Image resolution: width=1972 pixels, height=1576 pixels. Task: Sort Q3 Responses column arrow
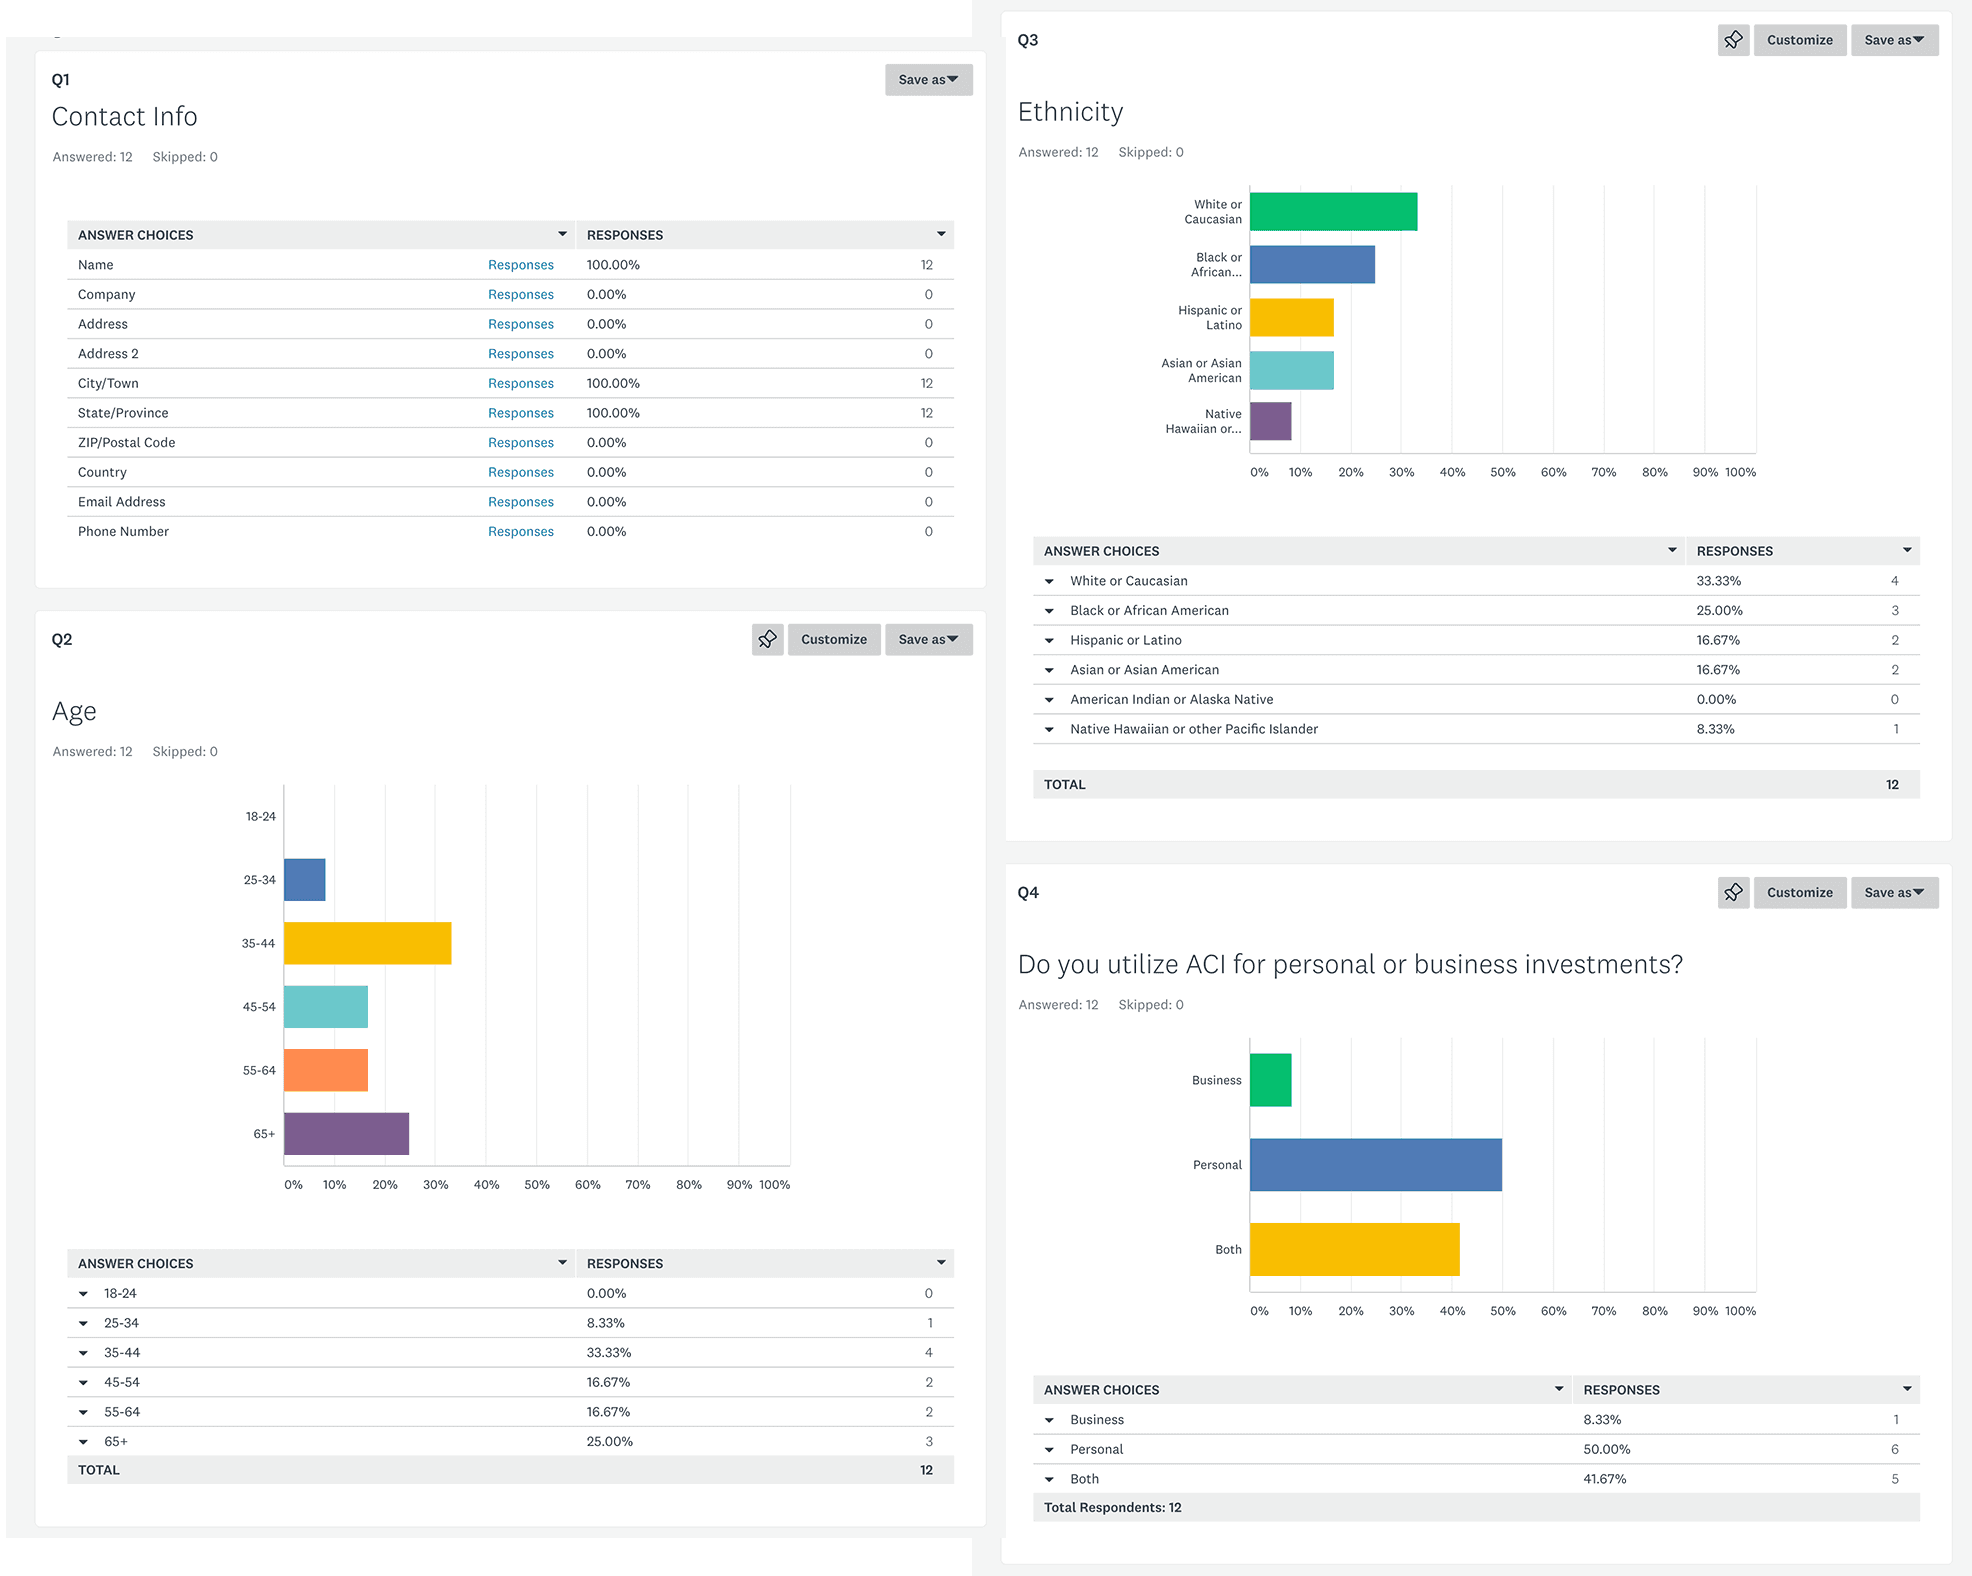(x=1907, y=550)
